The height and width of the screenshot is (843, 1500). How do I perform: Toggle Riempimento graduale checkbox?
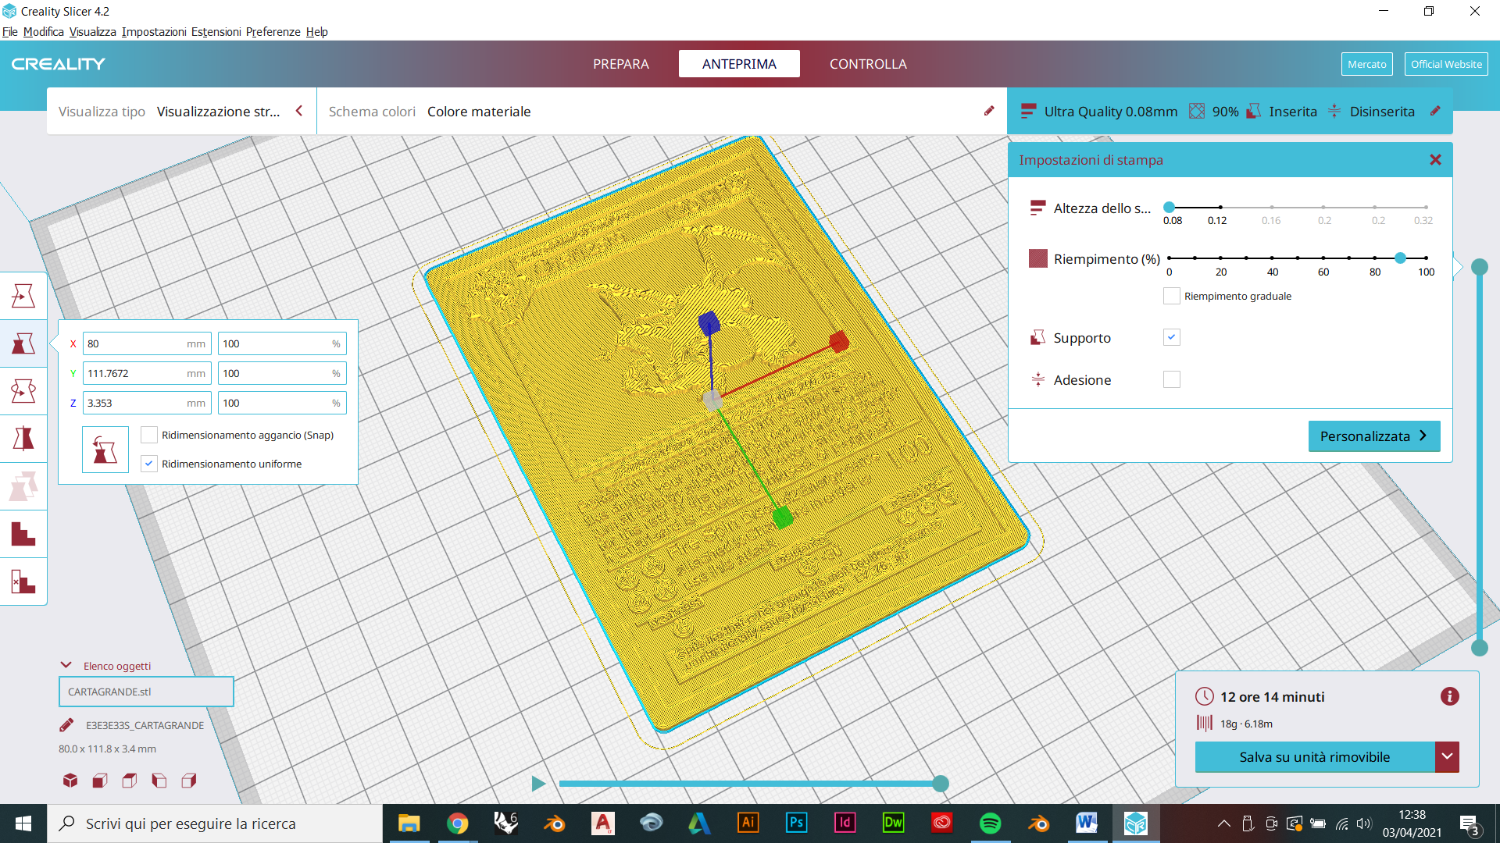(x=1171, y=296)
